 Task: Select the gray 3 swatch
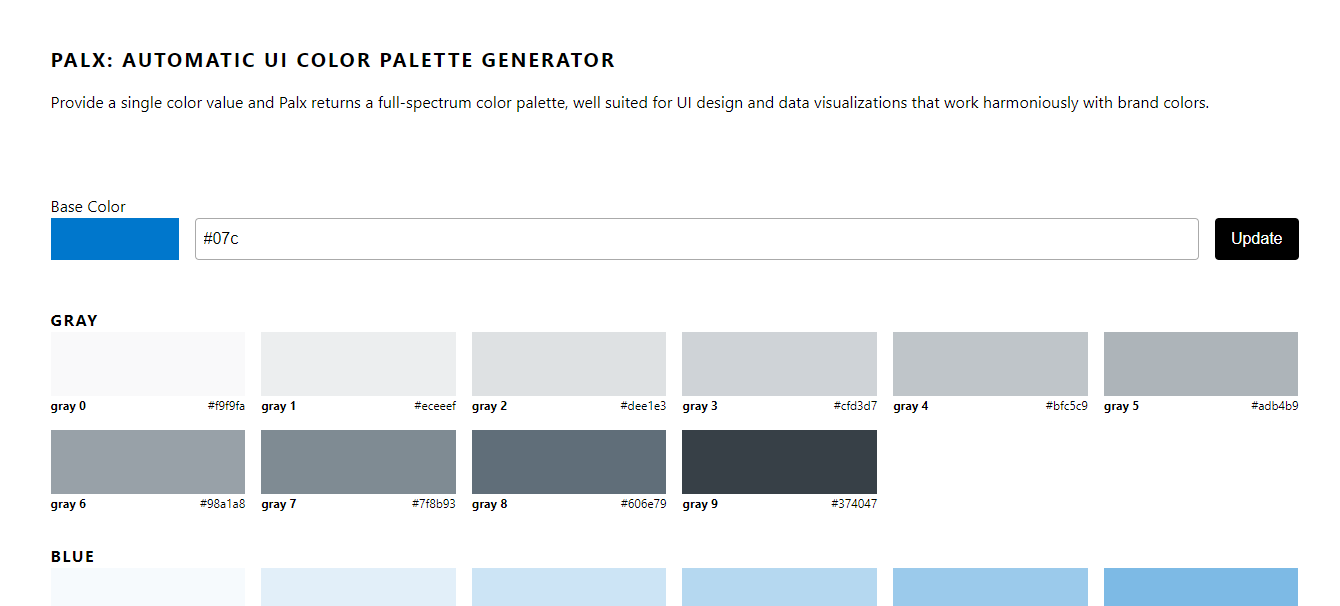(779, 362)
